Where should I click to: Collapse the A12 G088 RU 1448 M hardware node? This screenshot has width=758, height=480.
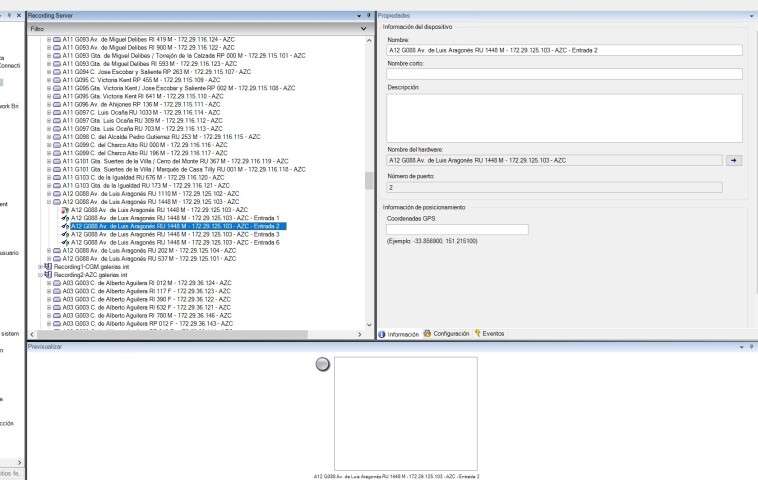click(x=49, y=201)
